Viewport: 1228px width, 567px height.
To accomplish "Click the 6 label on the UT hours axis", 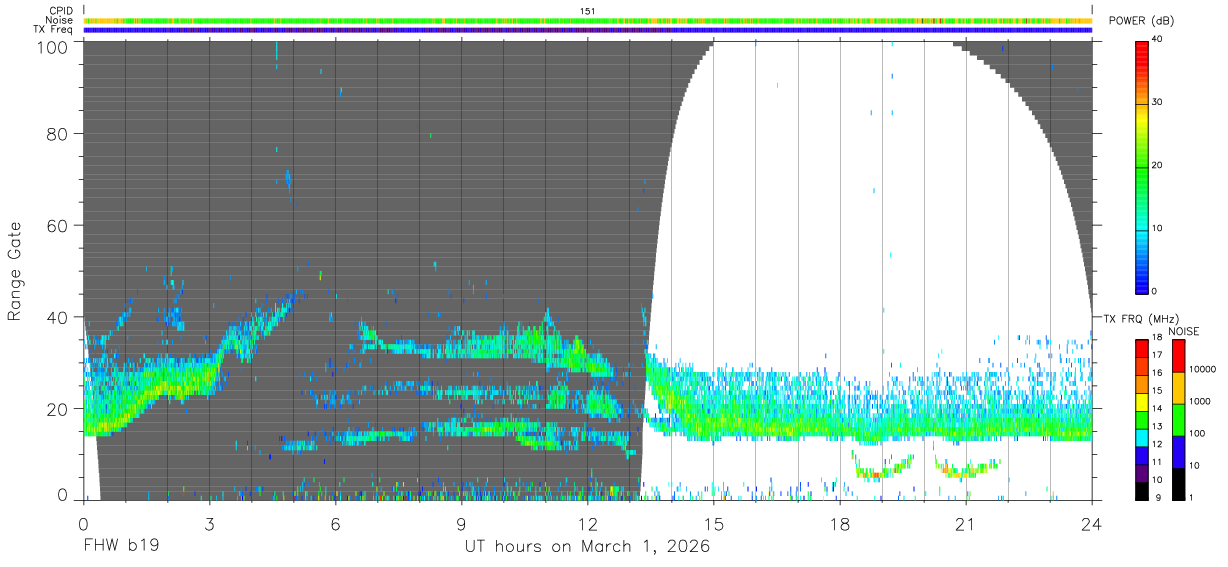I will click(336, 523).
